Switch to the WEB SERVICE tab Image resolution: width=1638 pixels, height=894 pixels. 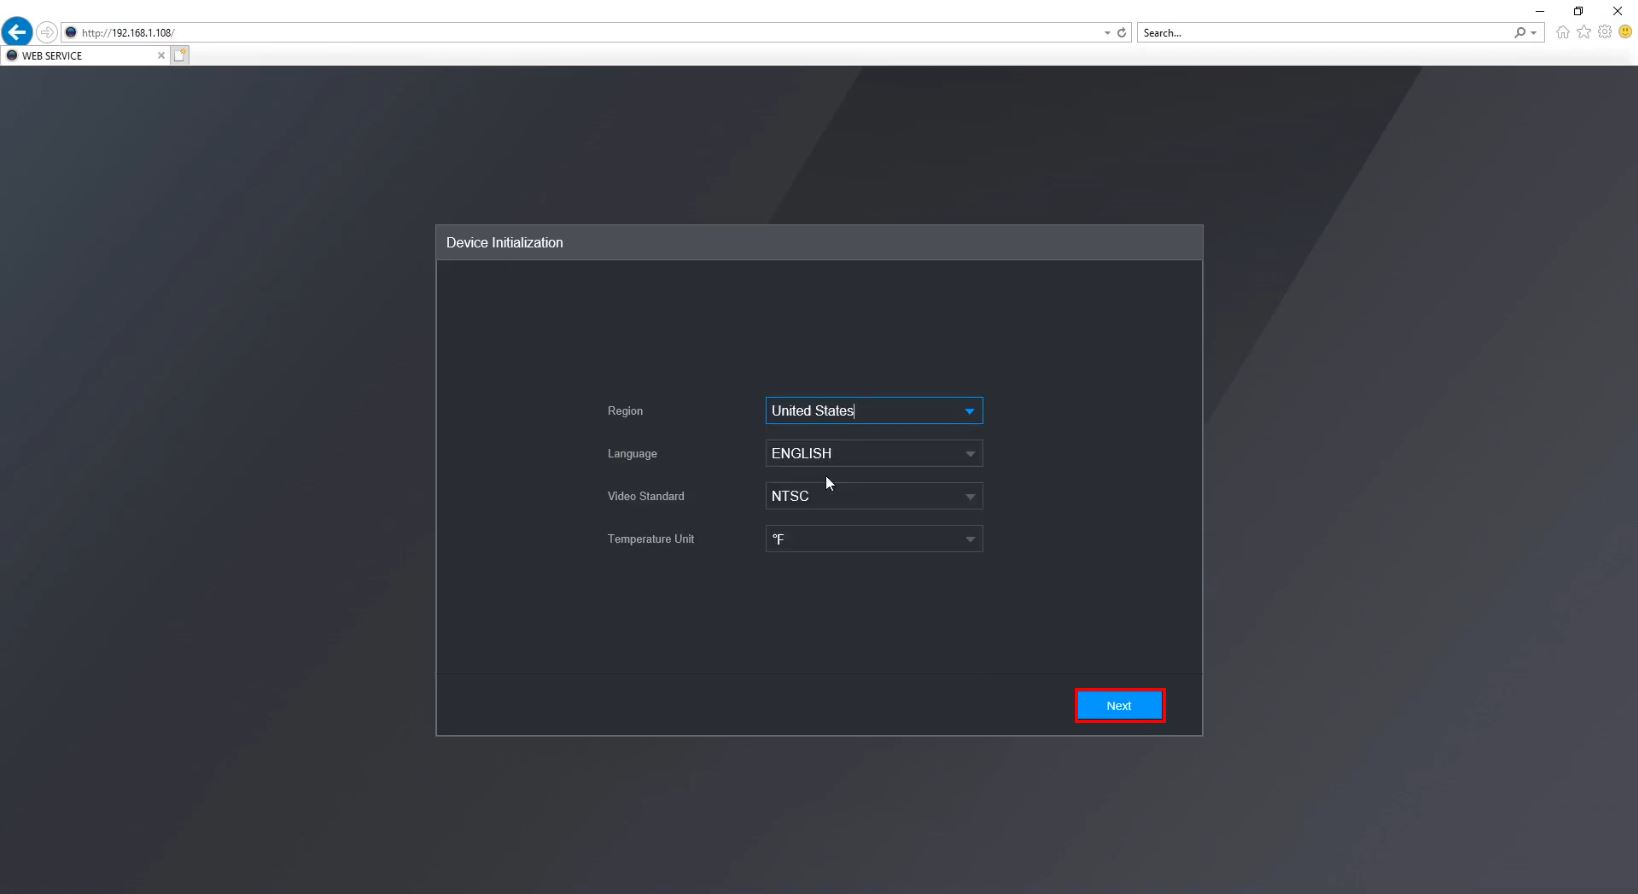(x=85, y=56)
